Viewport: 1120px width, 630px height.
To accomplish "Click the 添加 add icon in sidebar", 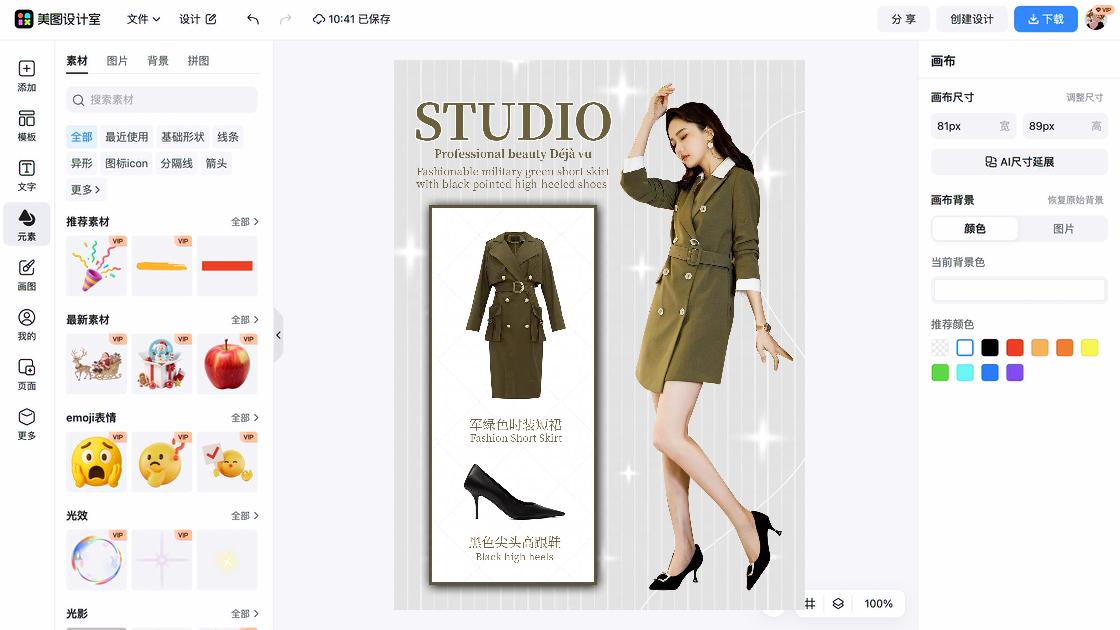I will pos(26,76).
